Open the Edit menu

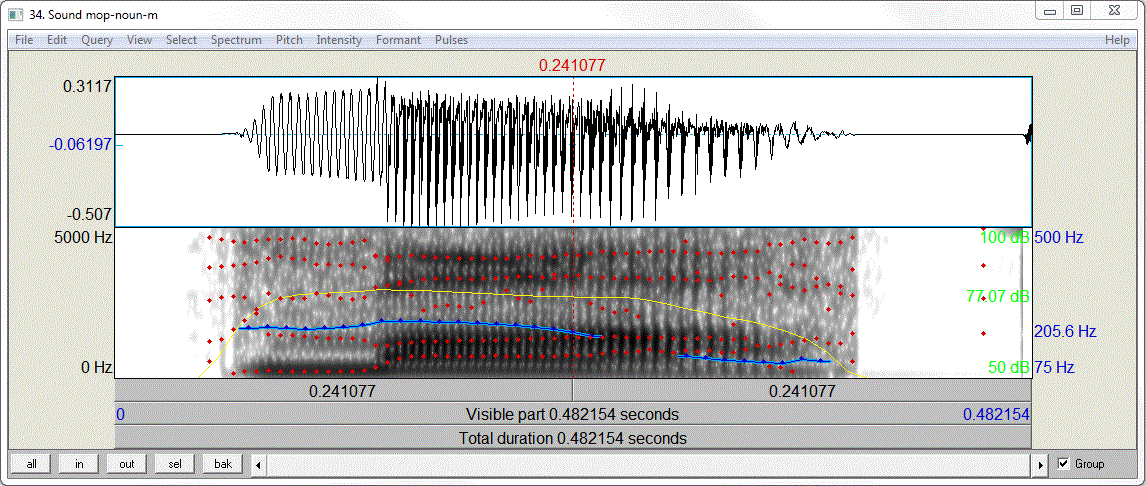click(57, 40)
